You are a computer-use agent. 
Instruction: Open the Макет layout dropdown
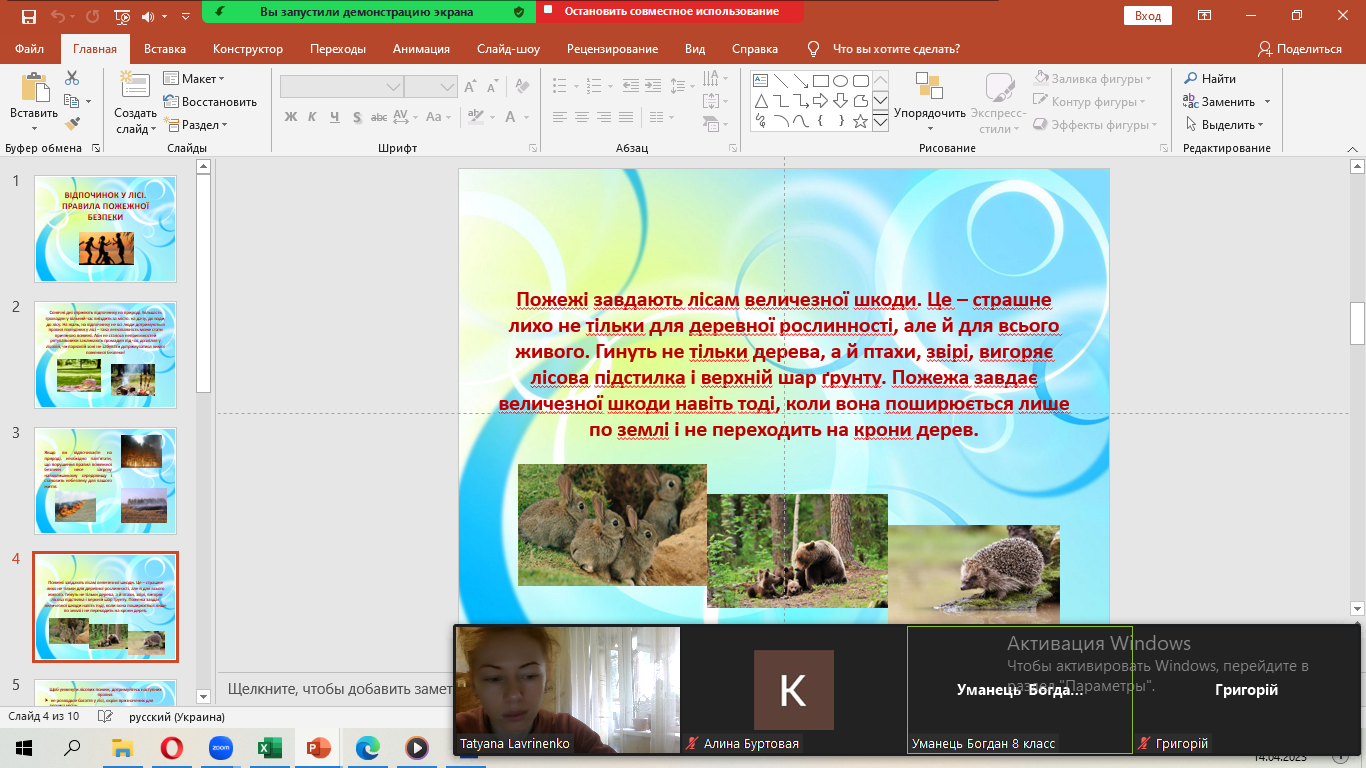pyautogui.click(x=194, y=78)
